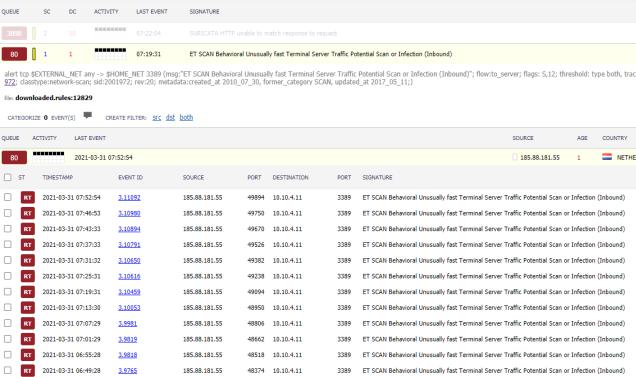The height and width of the screenshot is (377, 636).
Task: Check the box for the 07:31:32 event
Action: [8, 260]
